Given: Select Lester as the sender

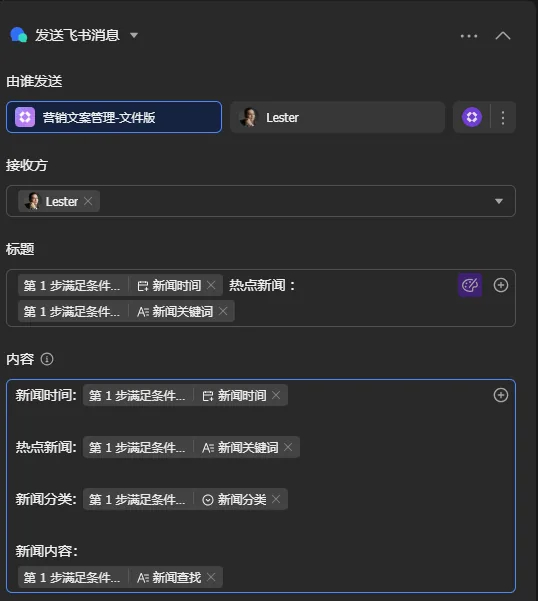Looking at the screenshot, I should (x=337, y=117).
